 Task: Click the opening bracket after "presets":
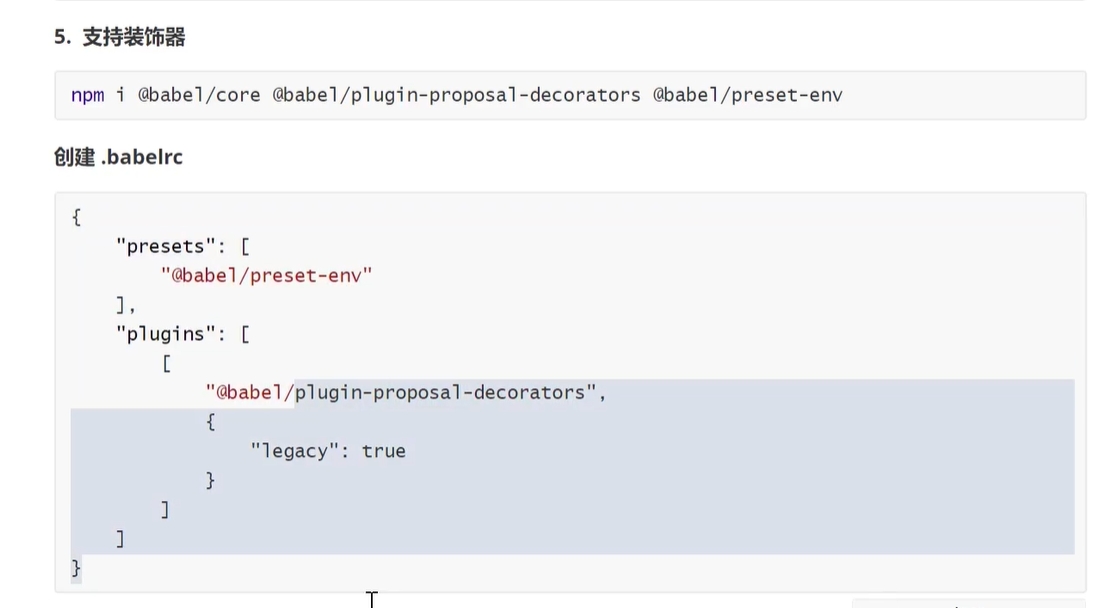tap(244, 246)
